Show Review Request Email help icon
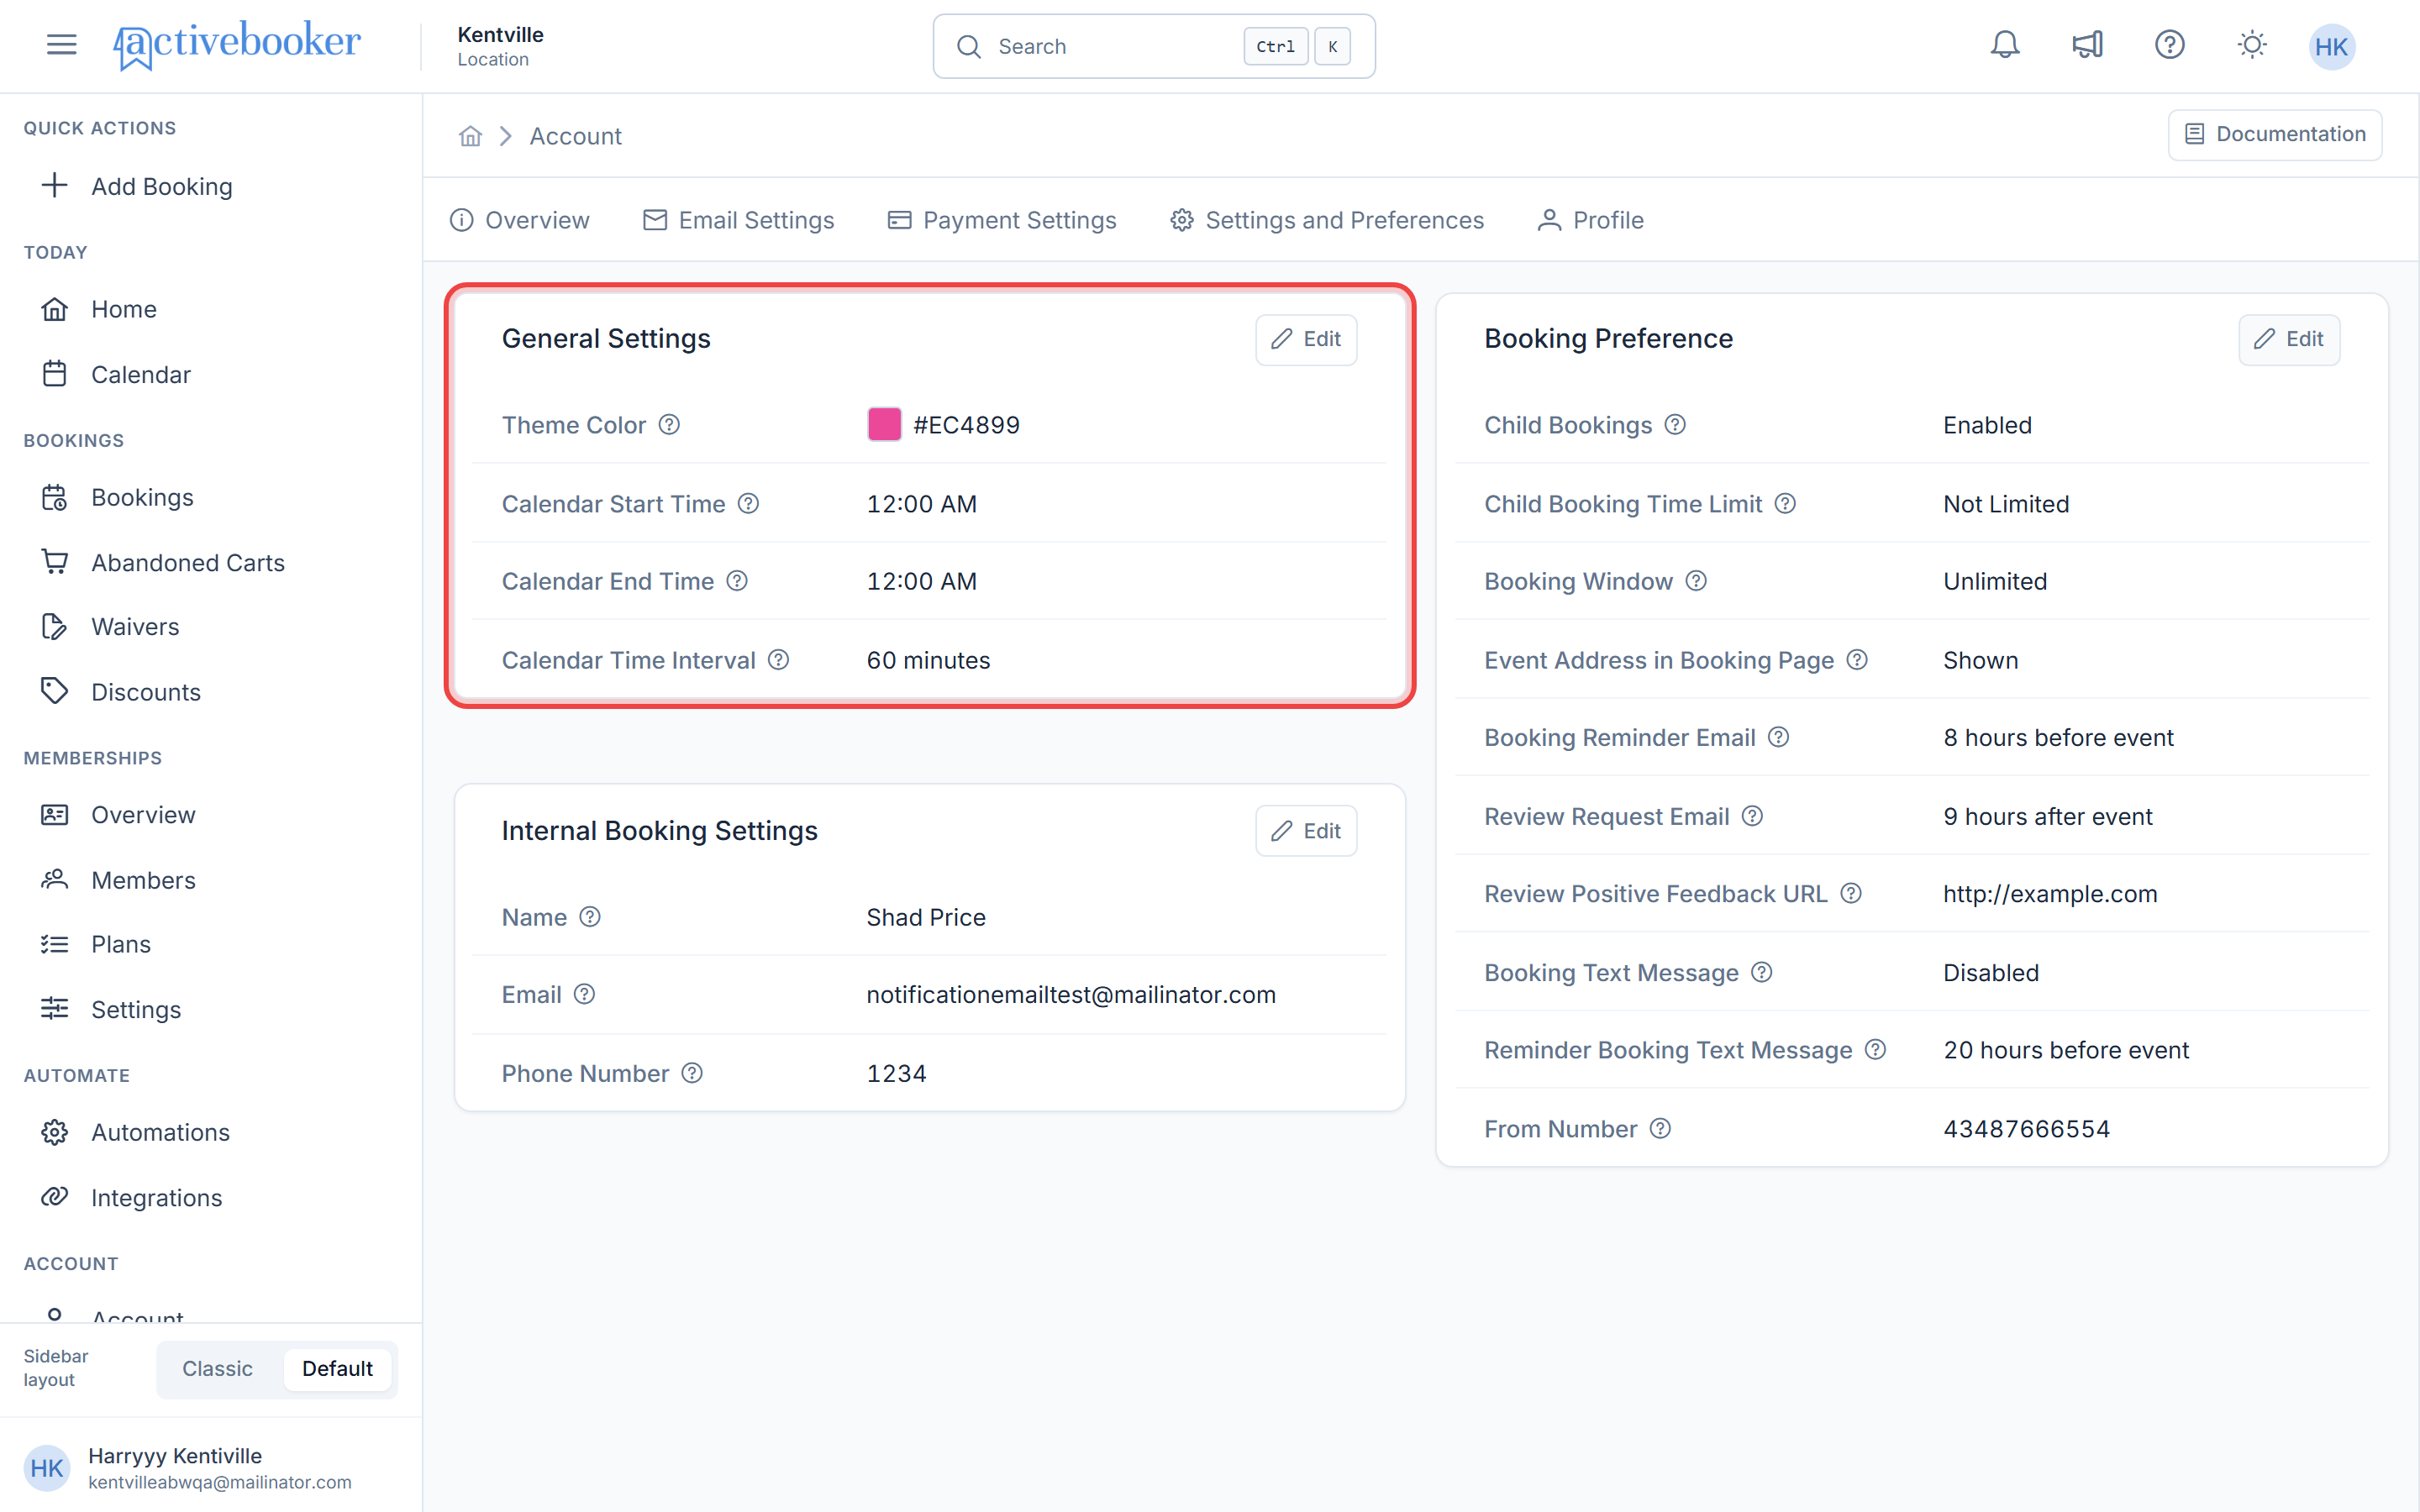Screen dimensions: 2420x1512 pos(1752,816)
